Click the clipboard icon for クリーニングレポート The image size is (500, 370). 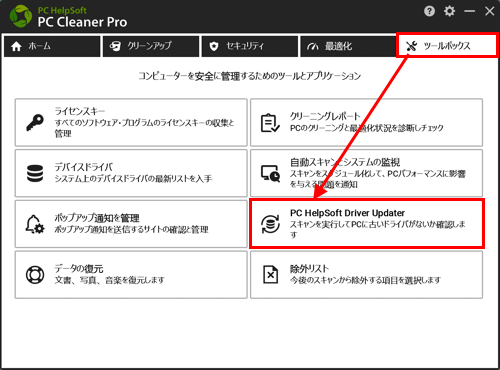(x=270, y=123)
